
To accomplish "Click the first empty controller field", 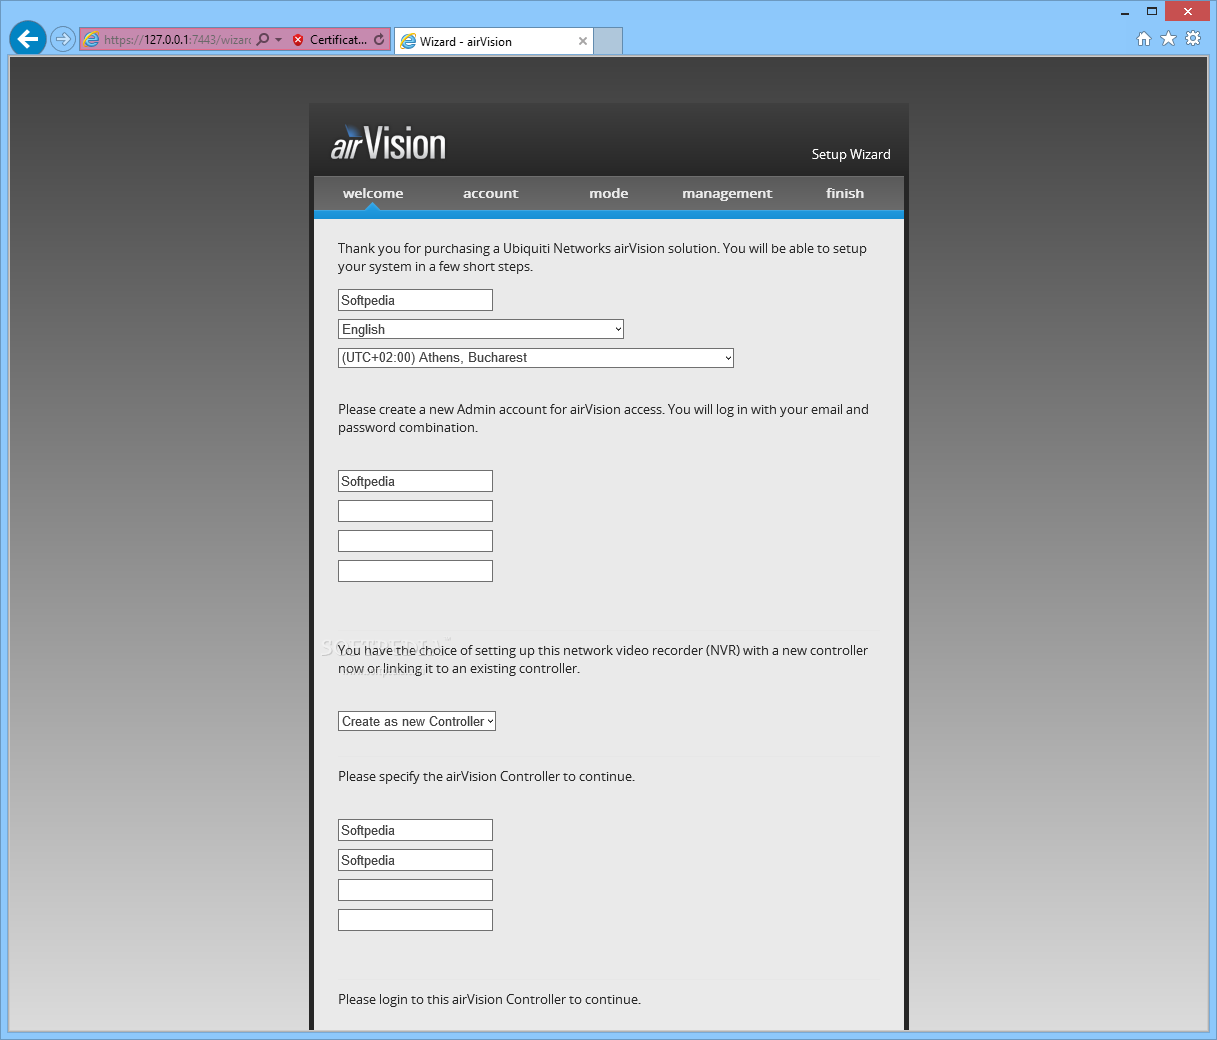I will coord(415,890).
